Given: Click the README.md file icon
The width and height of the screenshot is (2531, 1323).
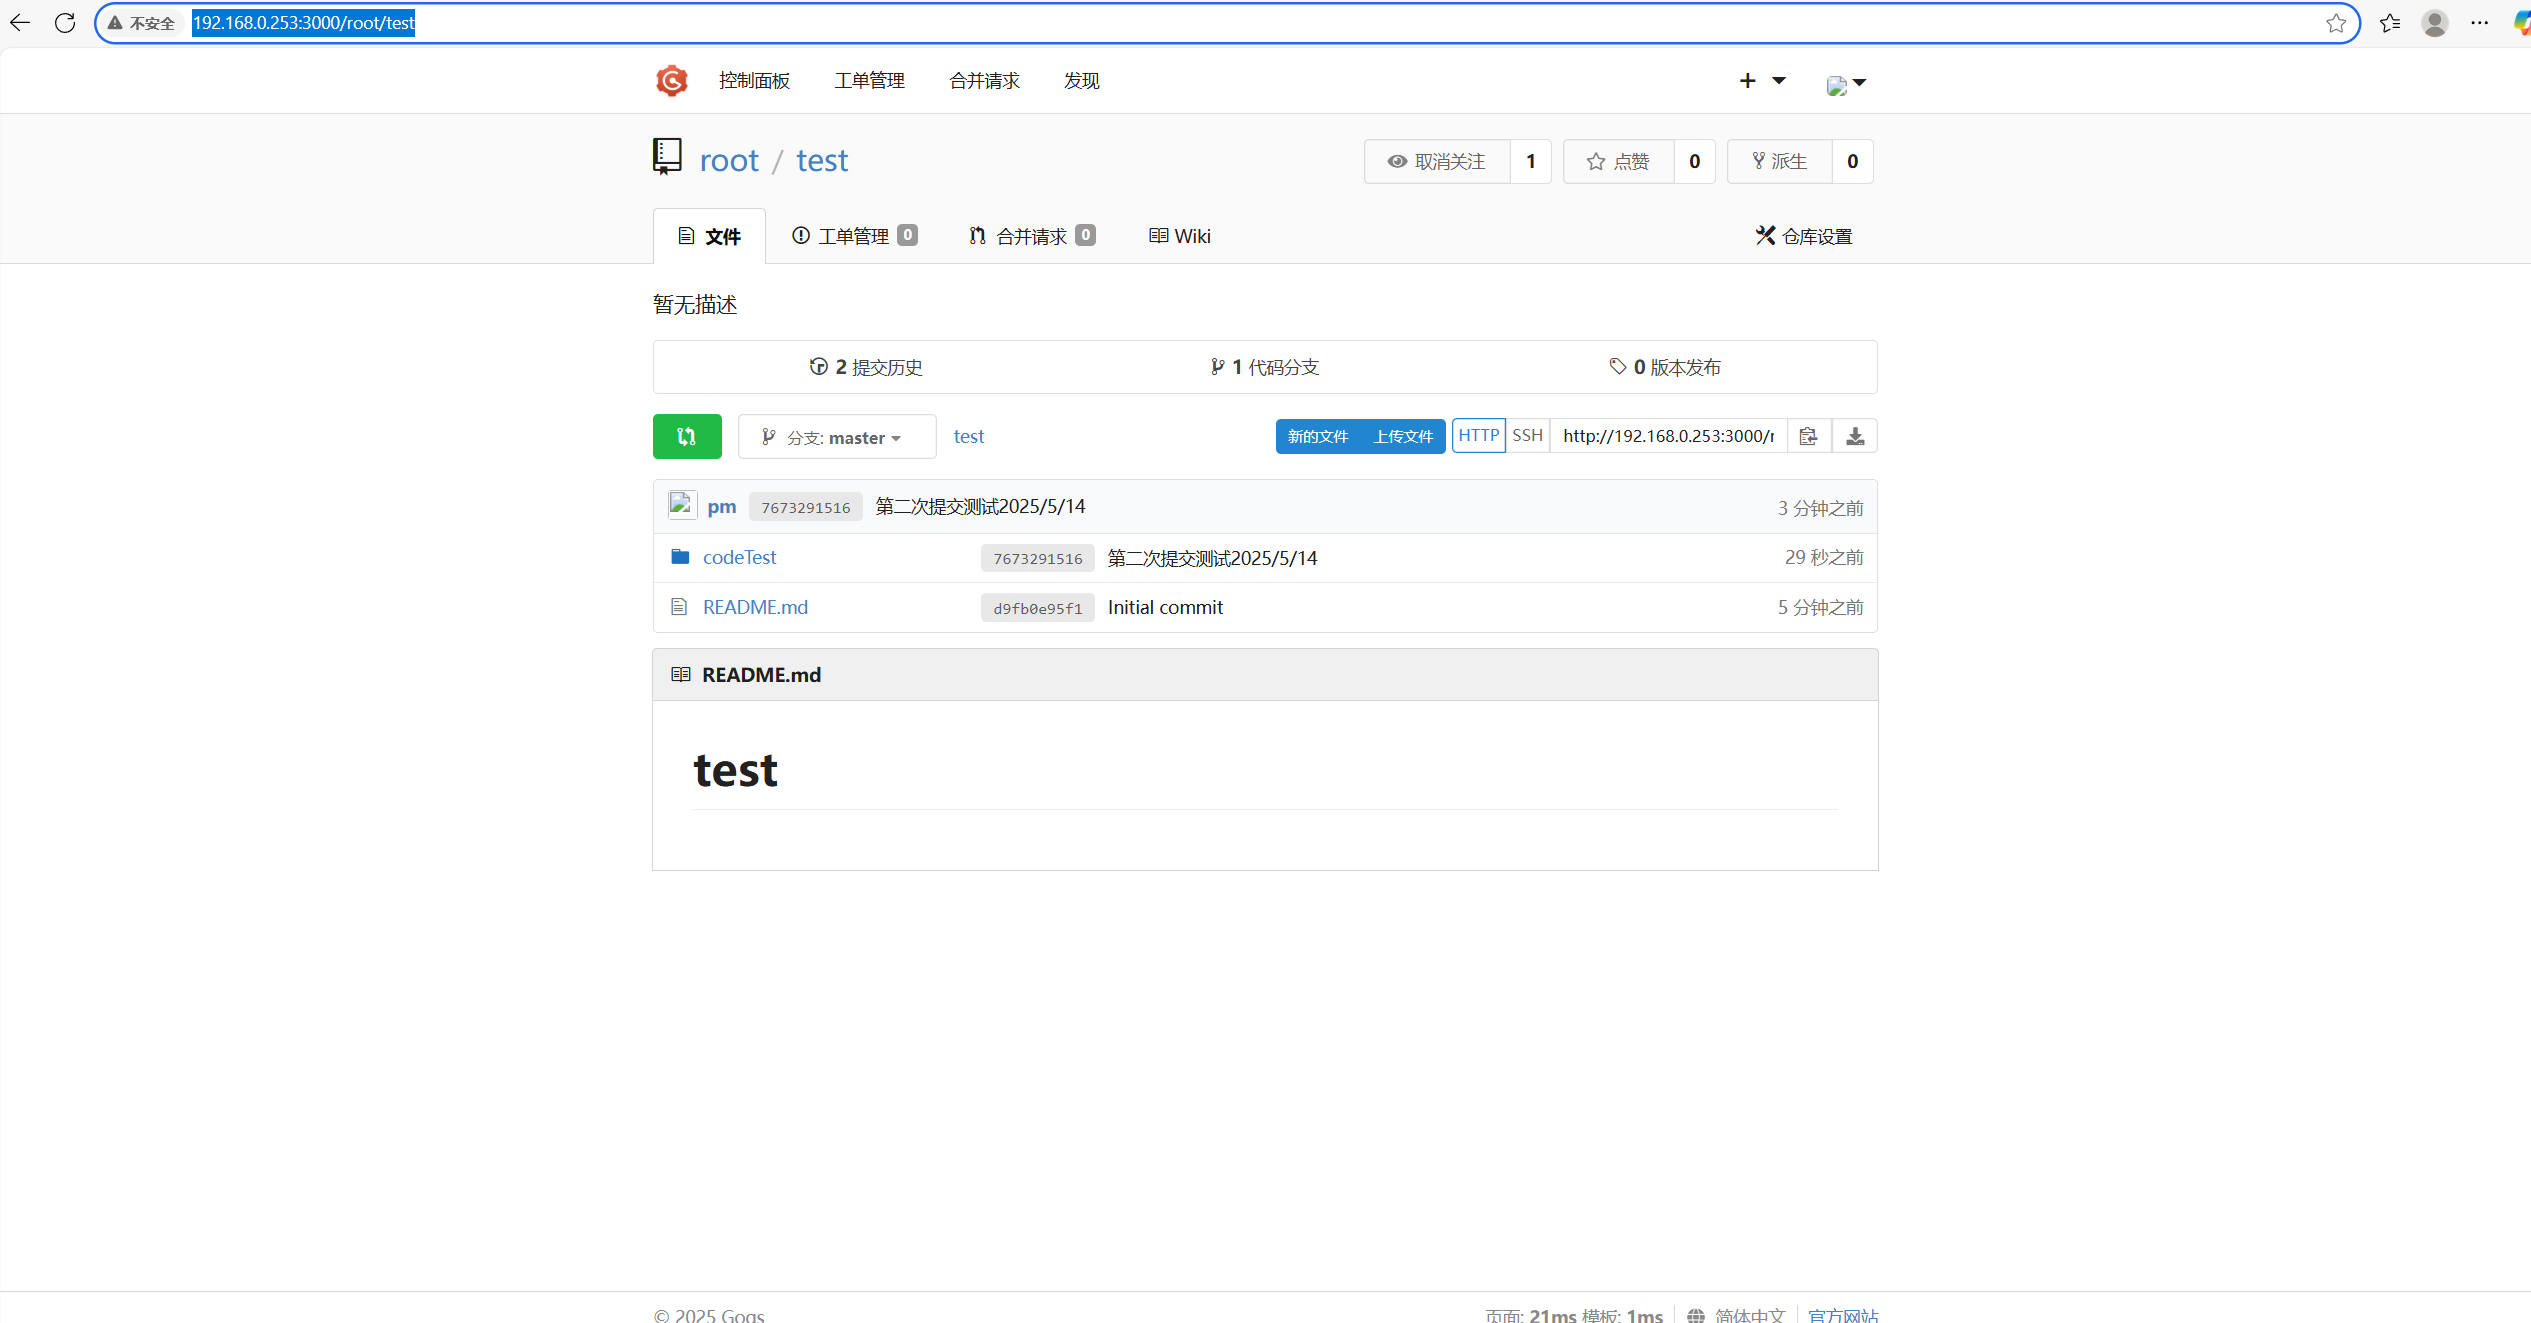Looking at the screenshot, I should [x=680, y=607].
